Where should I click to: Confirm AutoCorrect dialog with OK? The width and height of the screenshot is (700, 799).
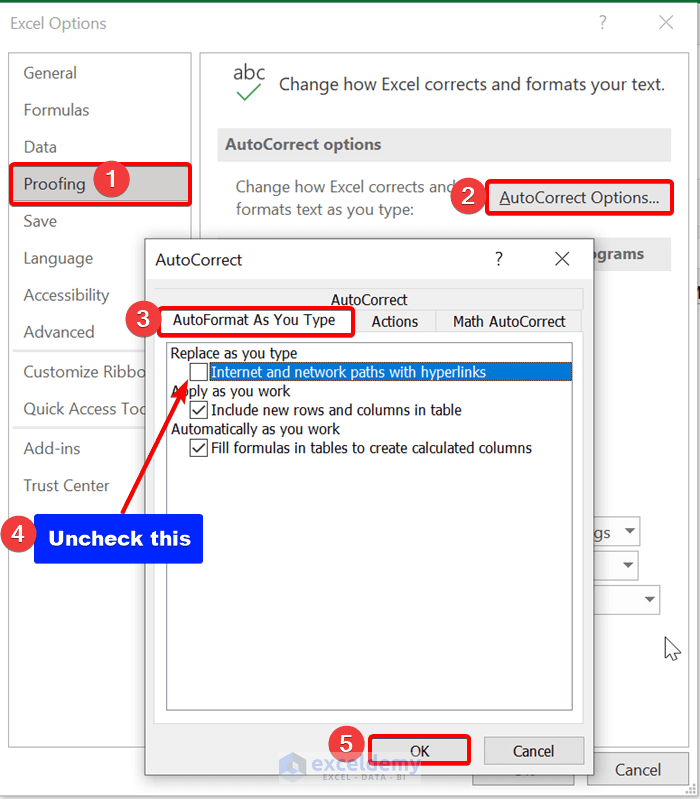419,751
